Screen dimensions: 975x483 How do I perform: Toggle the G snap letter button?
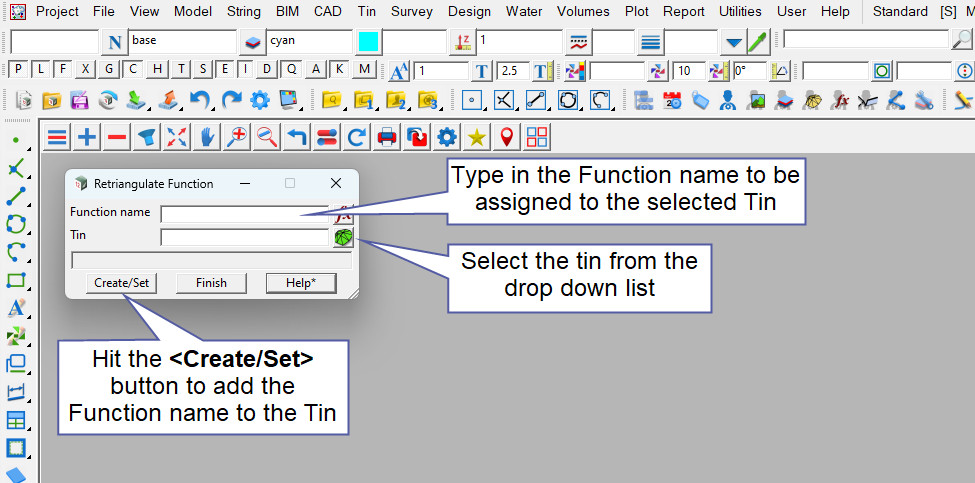point(107,69)
